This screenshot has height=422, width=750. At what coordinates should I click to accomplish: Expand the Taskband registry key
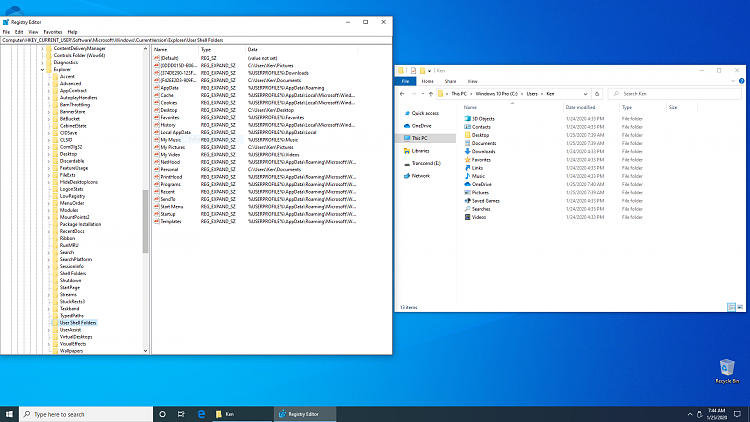point(49,309)
